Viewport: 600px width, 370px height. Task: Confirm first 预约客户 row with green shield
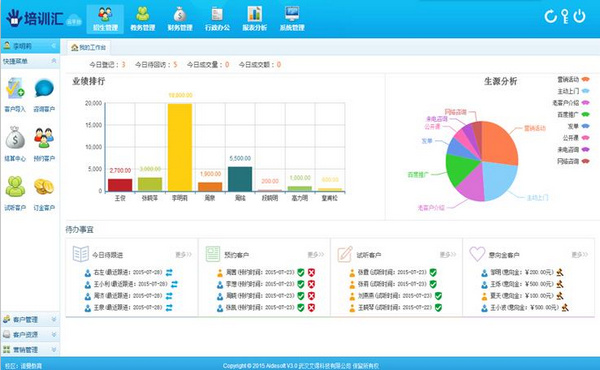[301, 272]
